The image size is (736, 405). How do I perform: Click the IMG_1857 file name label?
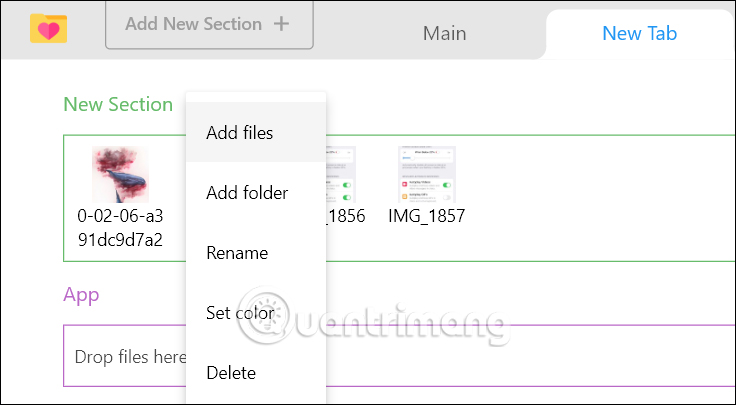click(x=427, y=216)
